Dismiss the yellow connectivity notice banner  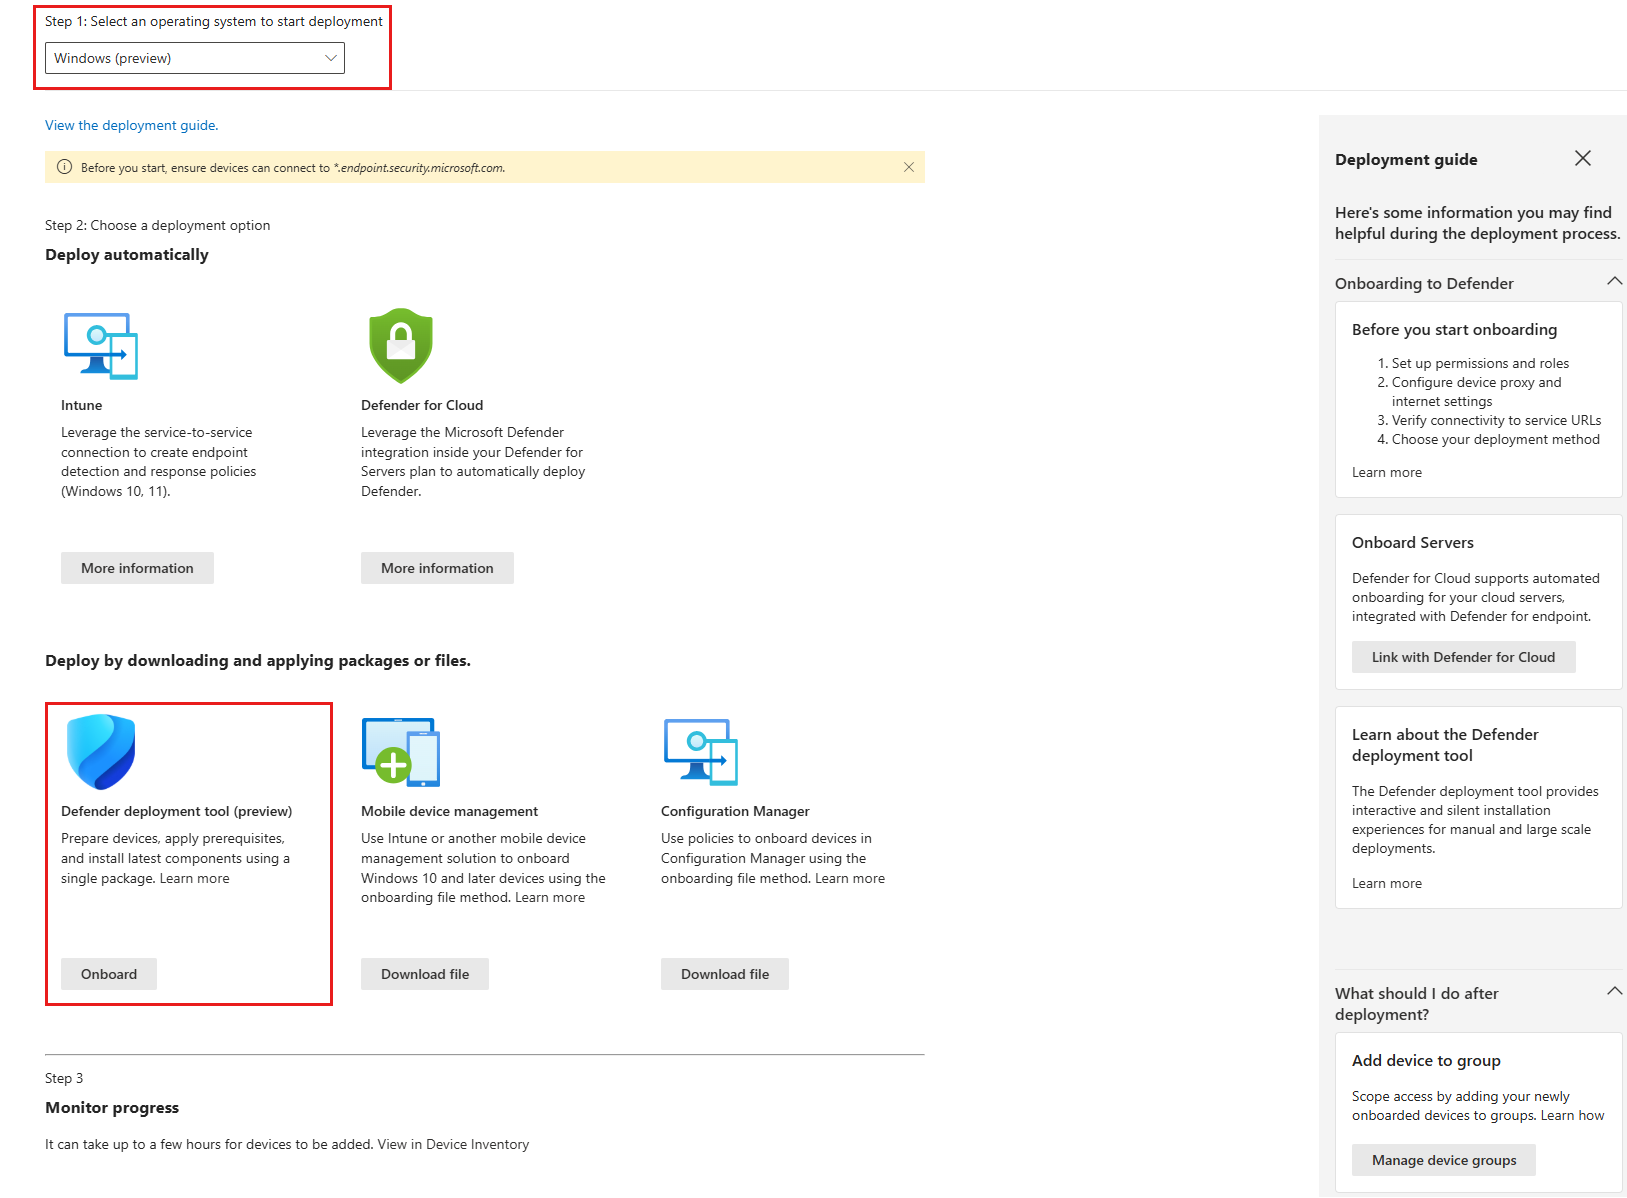point(909,167)
